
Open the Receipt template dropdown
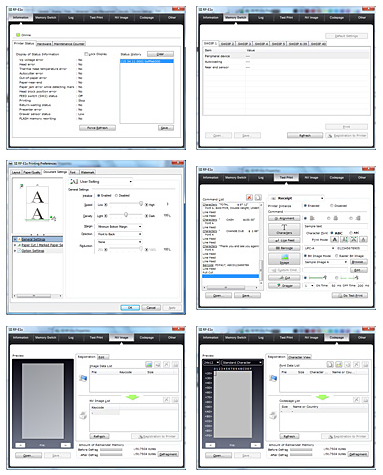(296, 198)
